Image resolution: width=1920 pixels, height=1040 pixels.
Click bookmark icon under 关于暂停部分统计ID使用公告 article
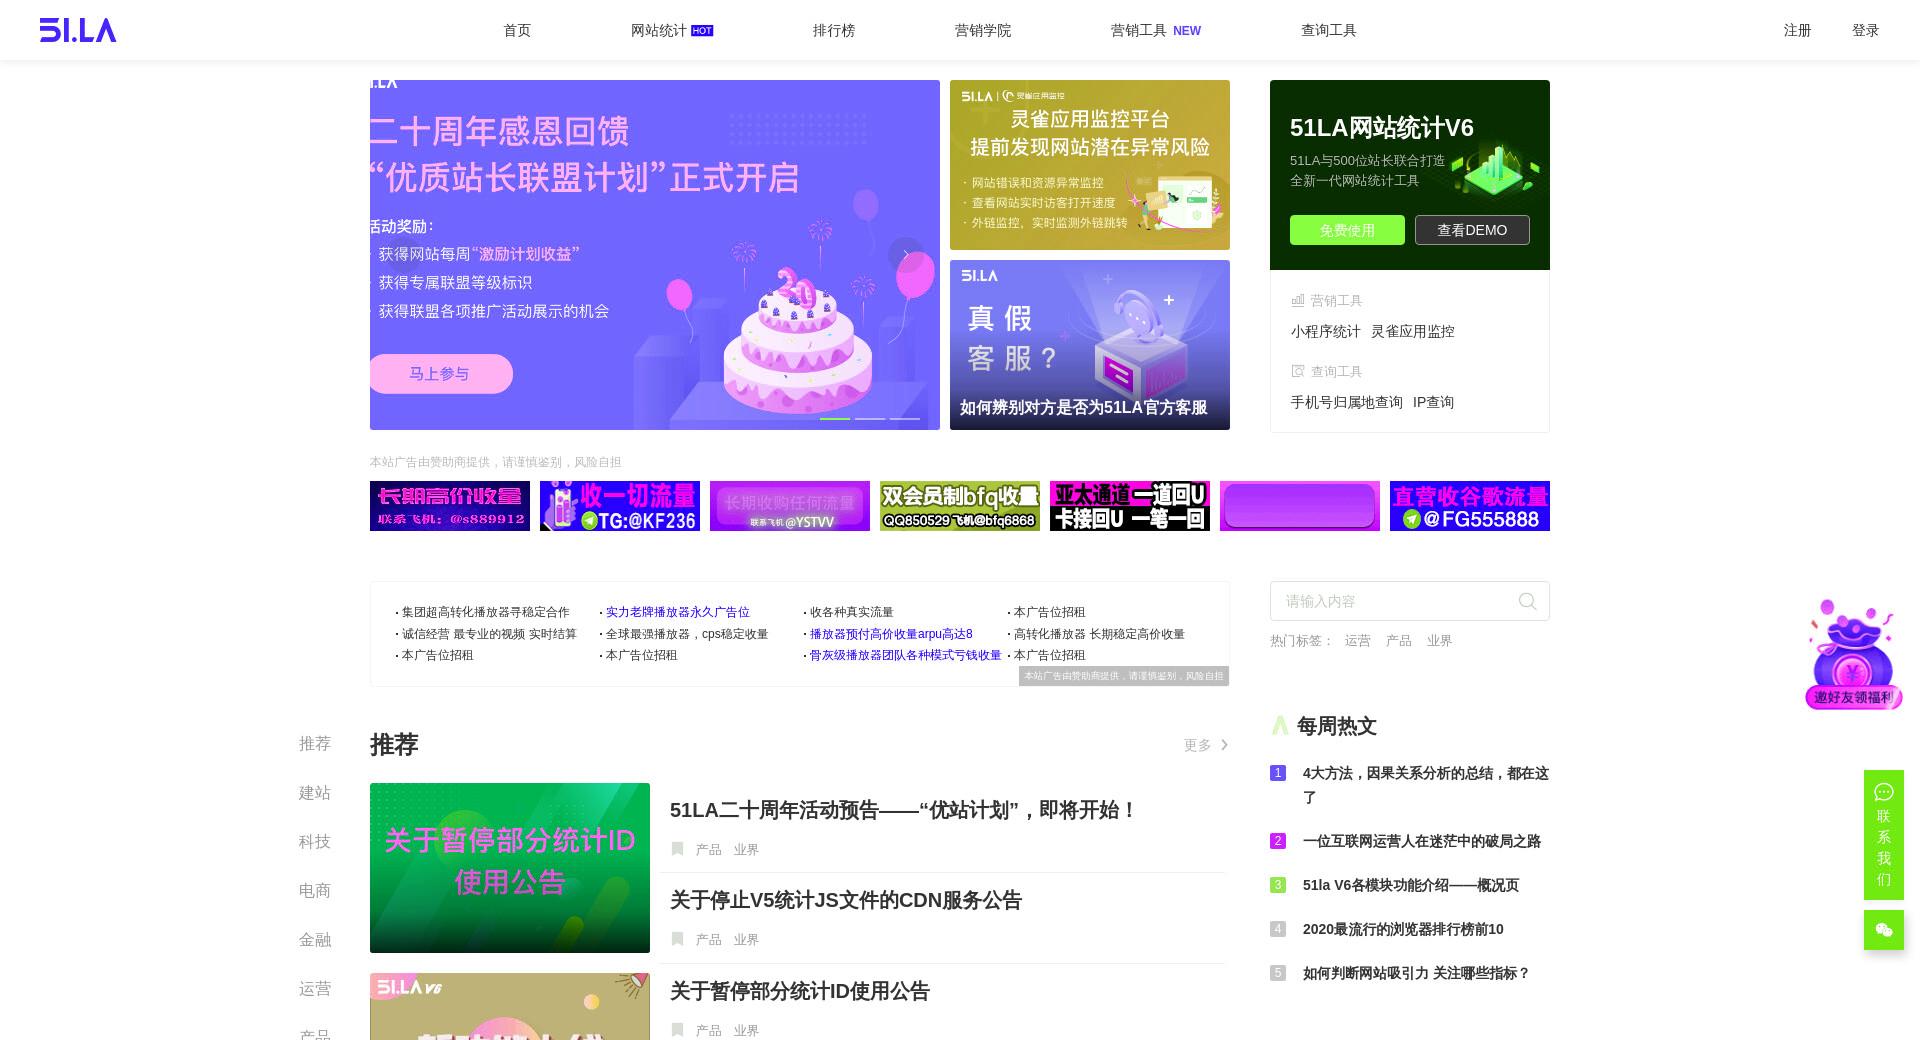(677, 1030)
